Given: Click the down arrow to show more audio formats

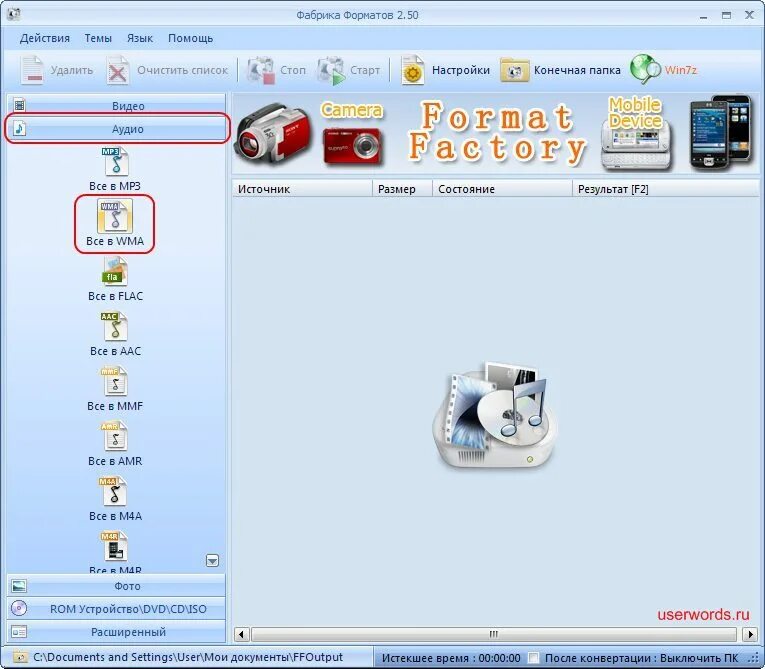Looking at the screenshot, I should tap(212, 561).
